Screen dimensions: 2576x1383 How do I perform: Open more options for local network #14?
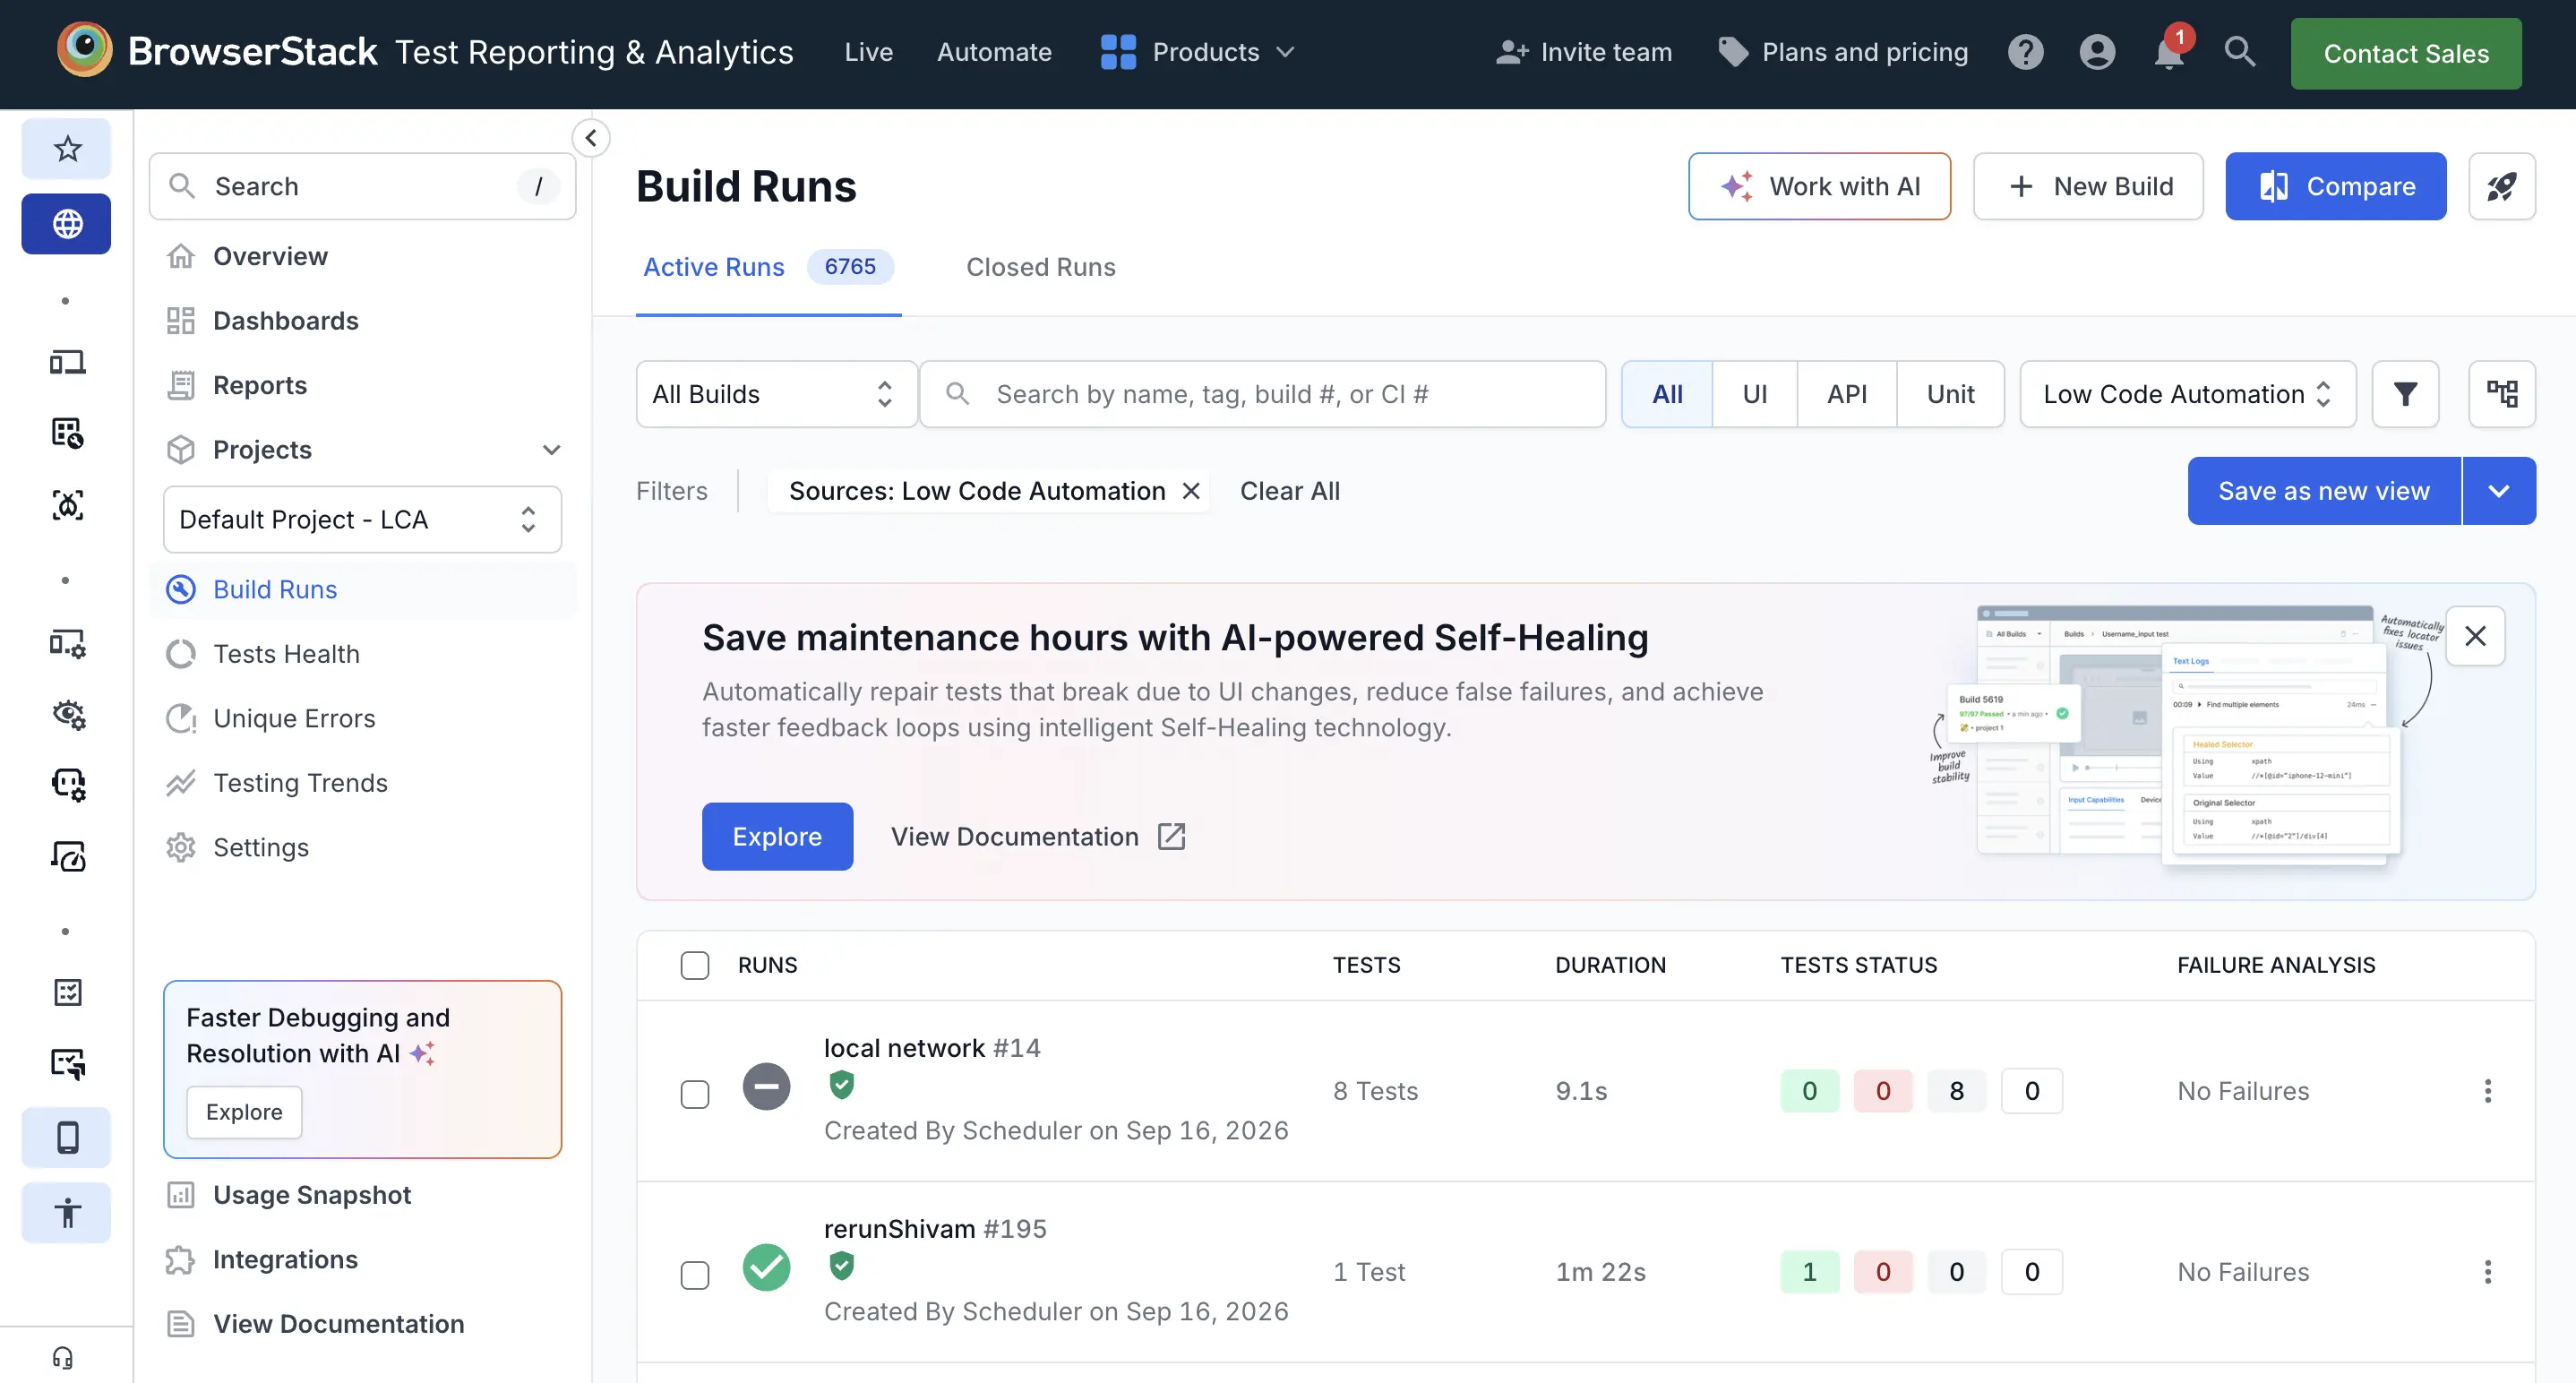pos(2487,1091)
